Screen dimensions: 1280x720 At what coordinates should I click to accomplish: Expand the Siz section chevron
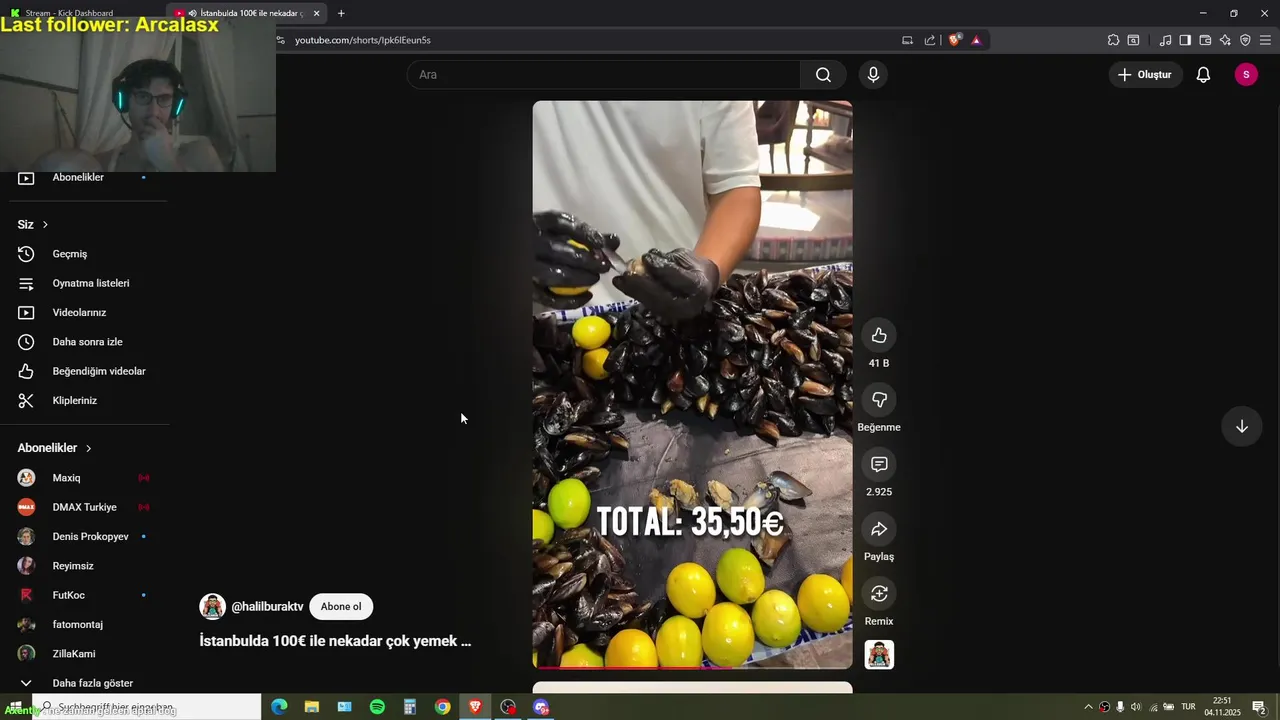point(45,225)
